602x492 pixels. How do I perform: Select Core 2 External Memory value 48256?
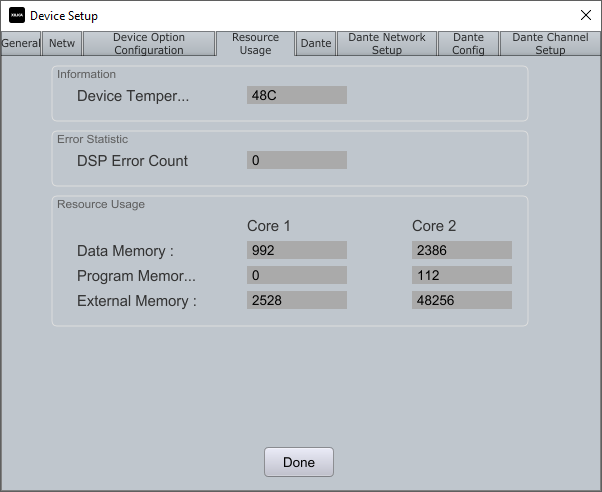click(462, 300)
